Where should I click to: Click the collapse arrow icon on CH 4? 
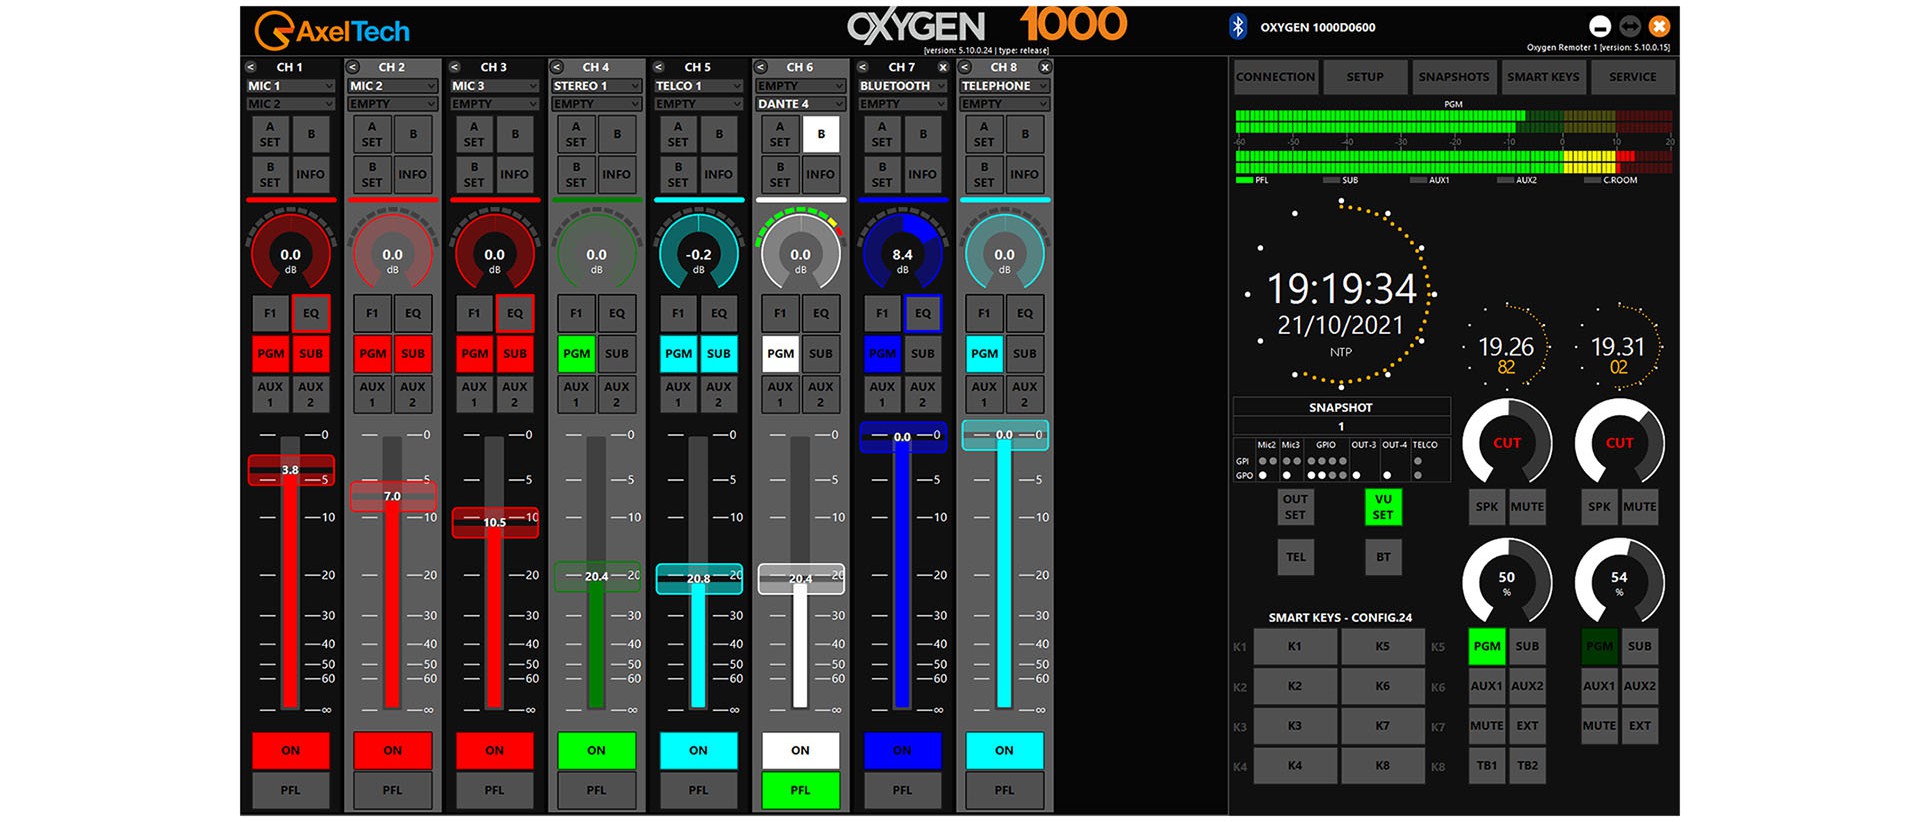click(x=557, y=67)
